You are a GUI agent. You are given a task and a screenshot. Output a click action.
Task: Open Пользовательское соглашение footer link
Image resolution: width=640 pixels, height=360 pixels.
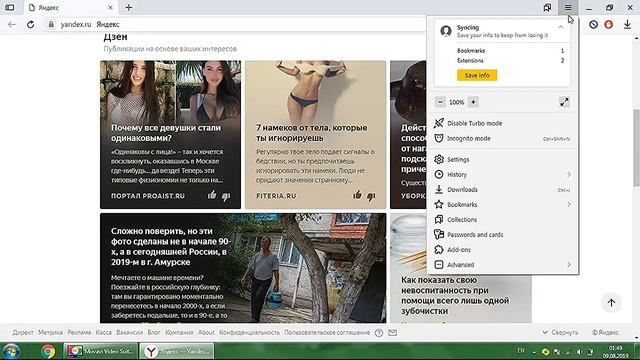[x=327, y=333]
